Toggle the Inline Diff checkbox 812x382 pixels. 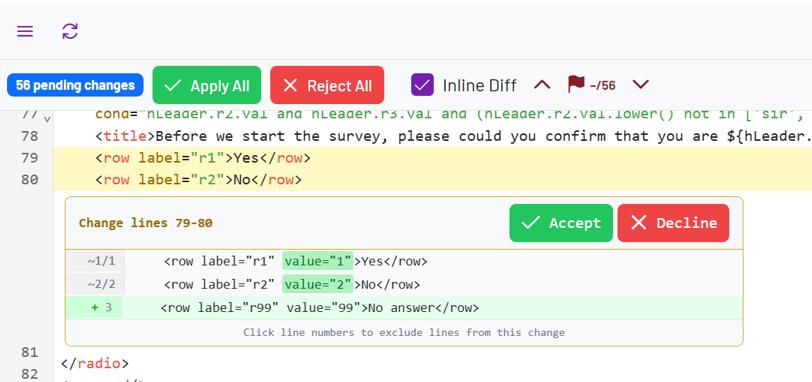tap(423, 85)
